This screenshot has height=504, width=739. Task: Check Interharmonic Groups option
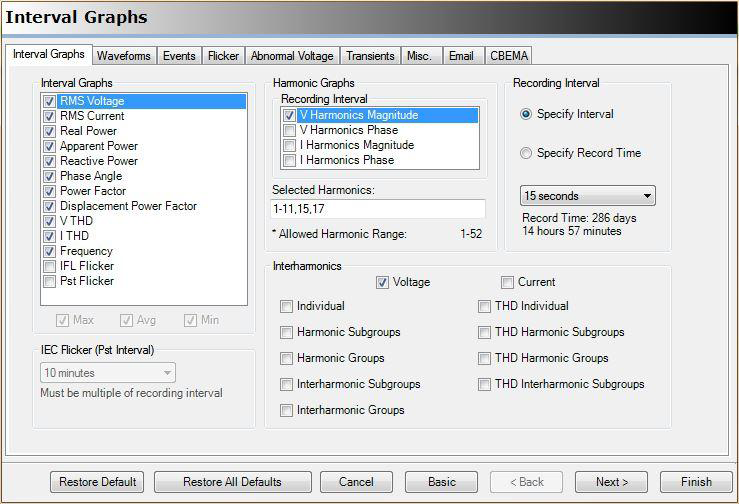pos(286,410)
